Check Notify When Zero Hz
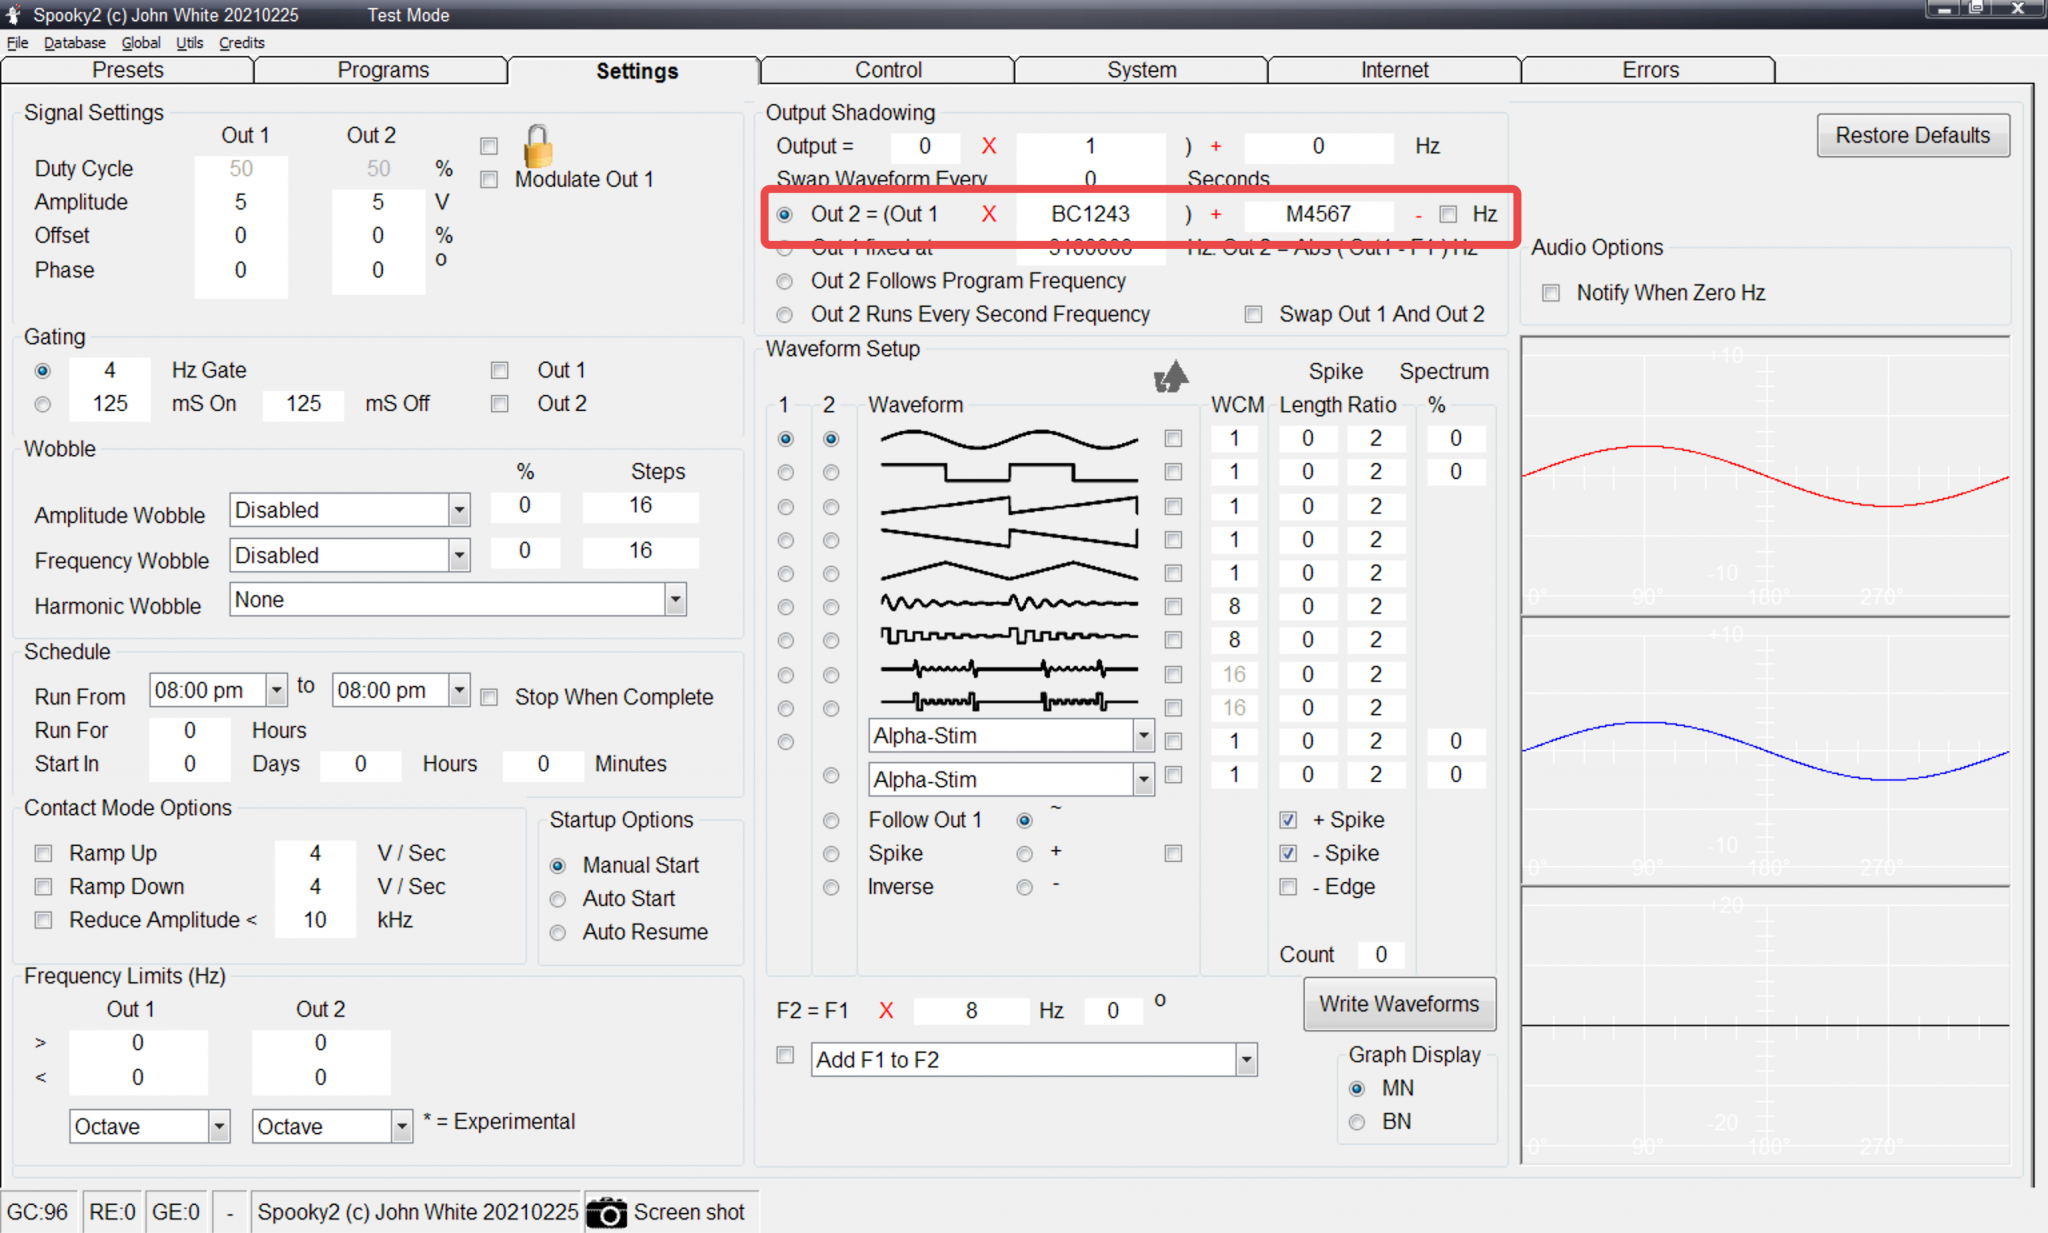 (x=1551, y=293)
